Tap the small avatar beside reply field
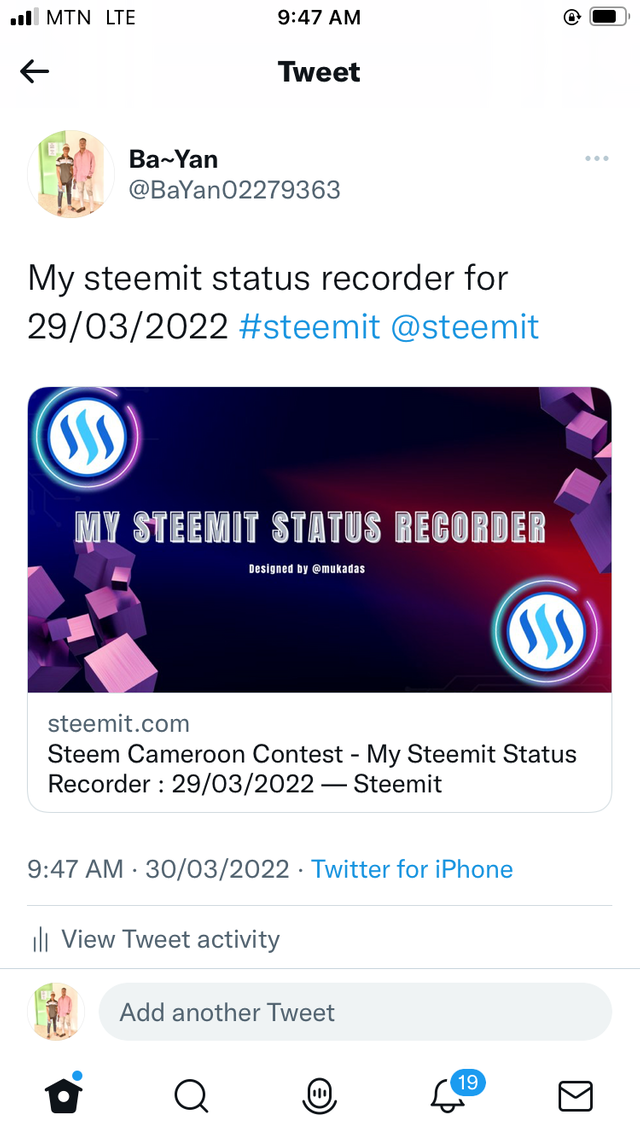Image resolution: width=640 pixels, height=1138 pixels. point(57,1012)
